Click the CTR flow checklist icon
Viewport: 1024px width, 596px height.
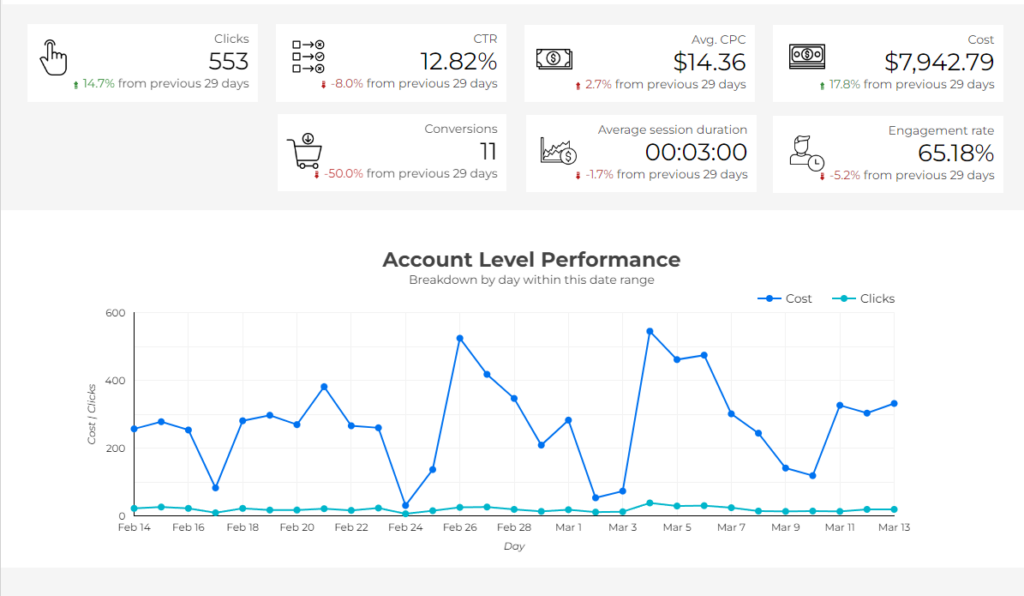(x=308, y=57)
